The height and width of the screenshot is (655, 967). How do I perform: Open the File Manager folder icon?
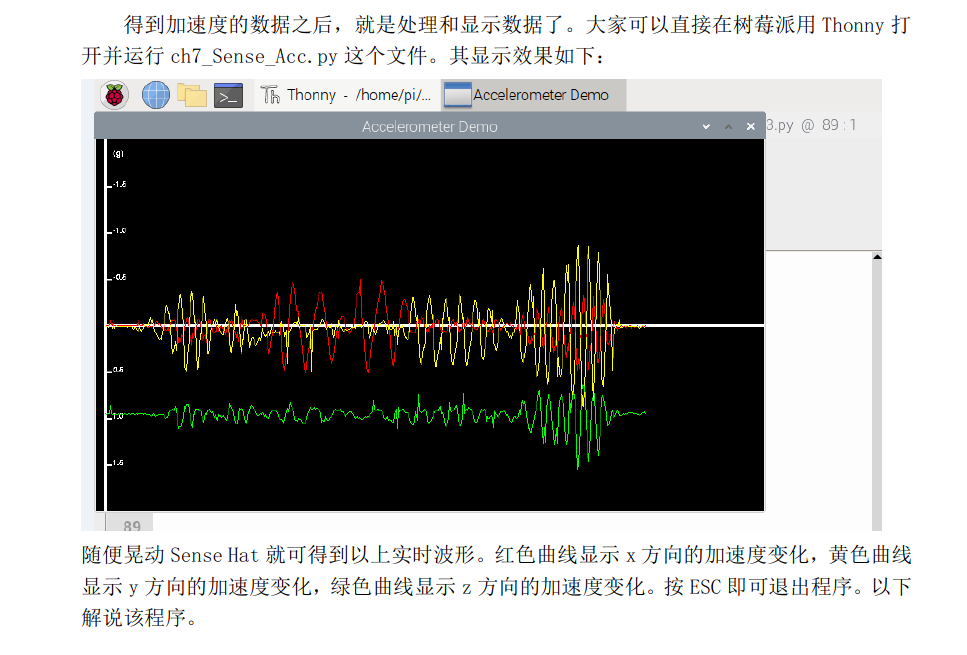coord(192,95)
